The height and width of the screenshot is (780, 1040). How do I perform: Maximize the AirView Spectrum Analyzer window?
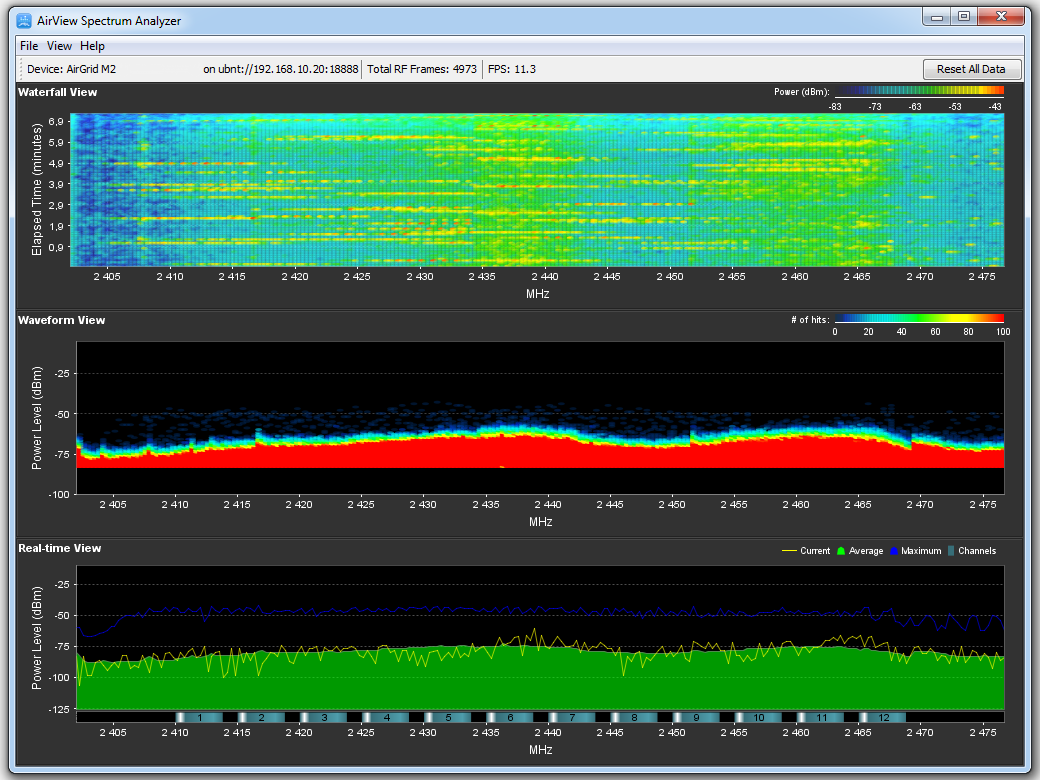963,17
